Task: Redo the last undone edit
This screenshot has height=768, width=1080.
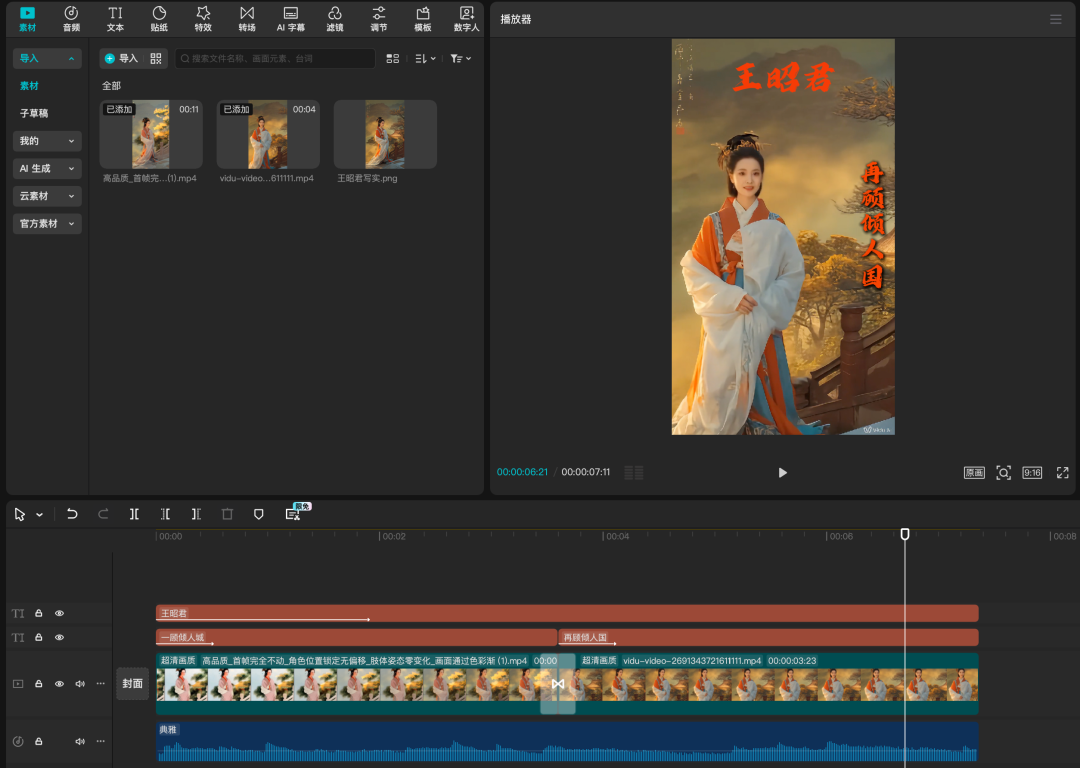Action: [103, 514]
